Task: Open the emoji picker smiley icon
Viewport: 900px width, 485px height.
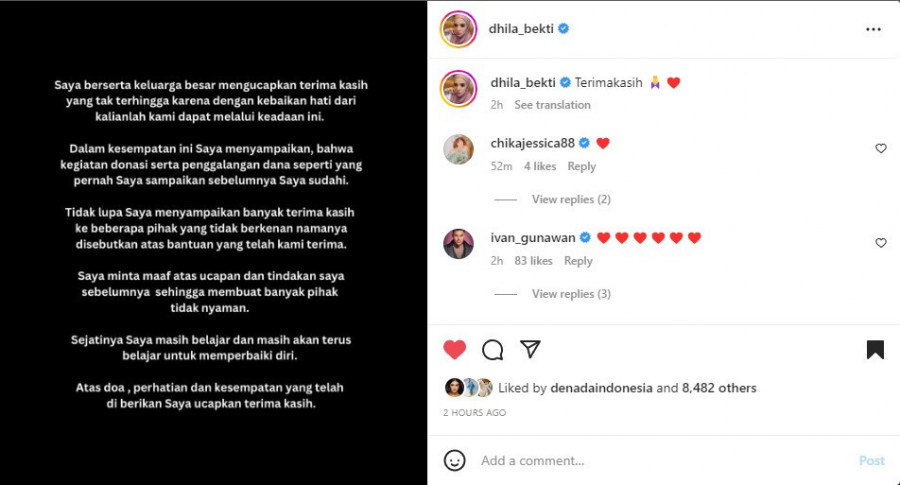Action: [x=455, y=460]
